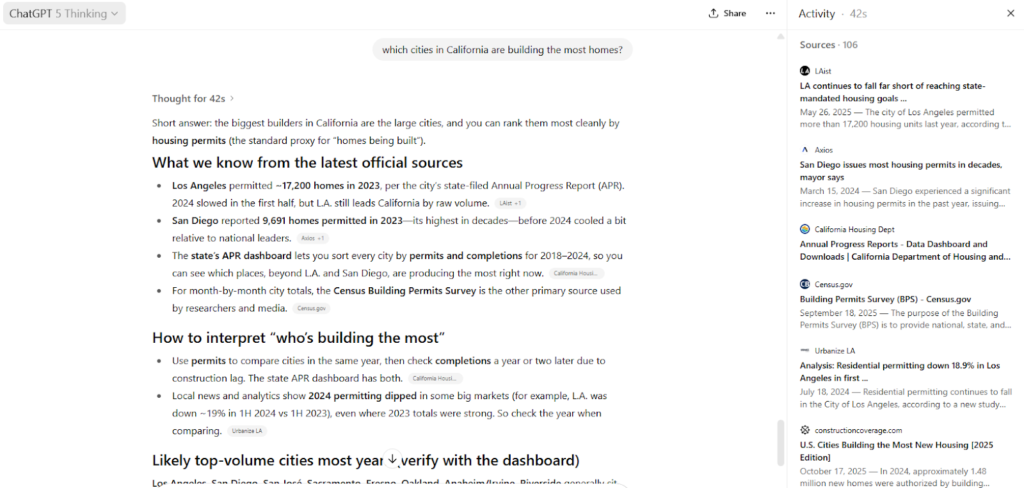Click the California Housing Dept favicon
1024x488 pixels.
click(805, 229)
